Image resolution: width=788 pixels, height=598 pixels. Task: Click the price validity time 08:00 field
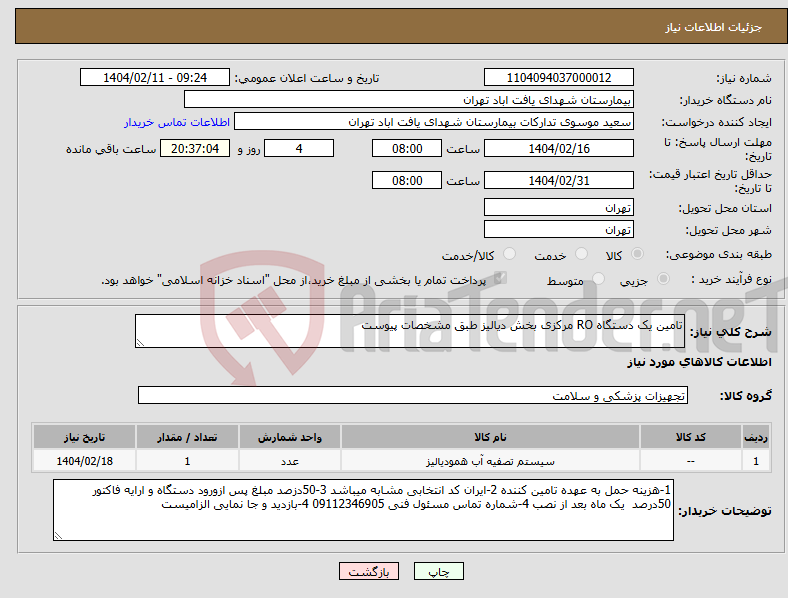[x=407, y=180]
